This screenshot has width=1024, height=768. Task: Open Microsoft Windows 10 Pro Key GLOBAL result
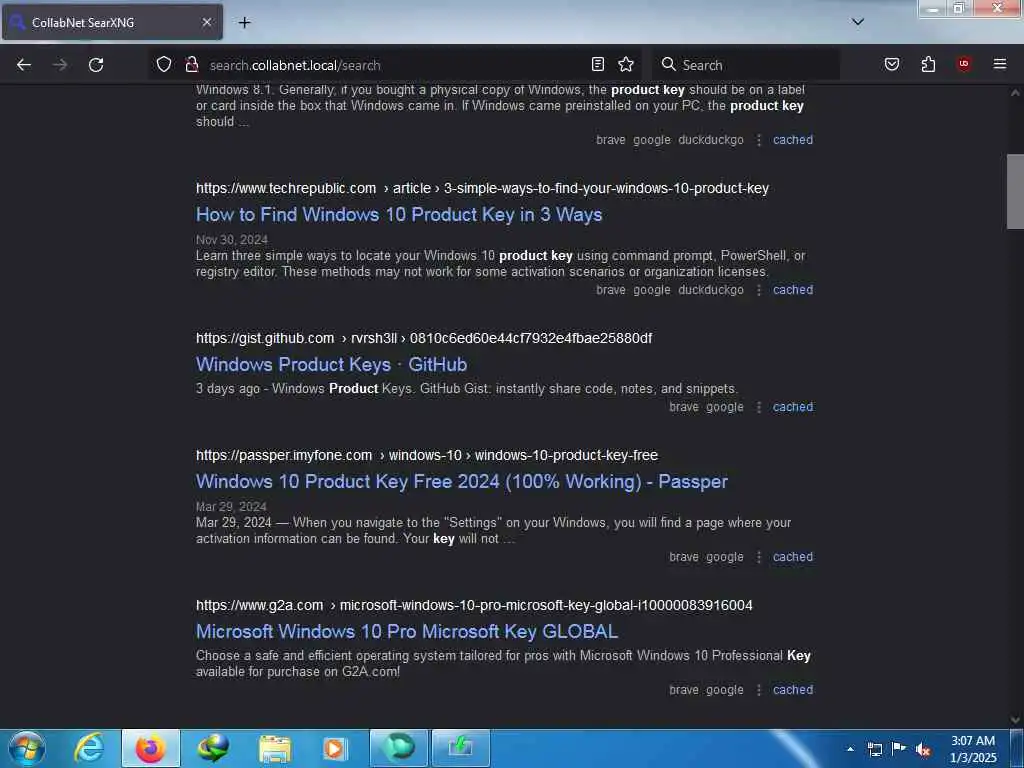click(407, 632)
